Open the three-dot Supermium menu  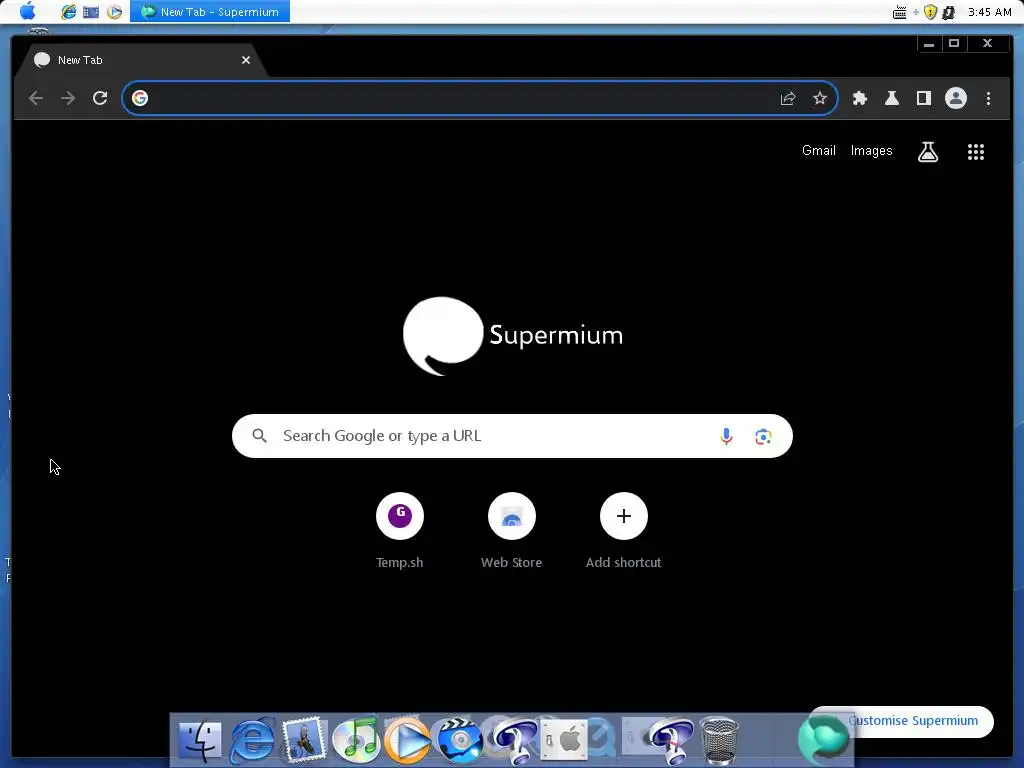tap(988, 98)
